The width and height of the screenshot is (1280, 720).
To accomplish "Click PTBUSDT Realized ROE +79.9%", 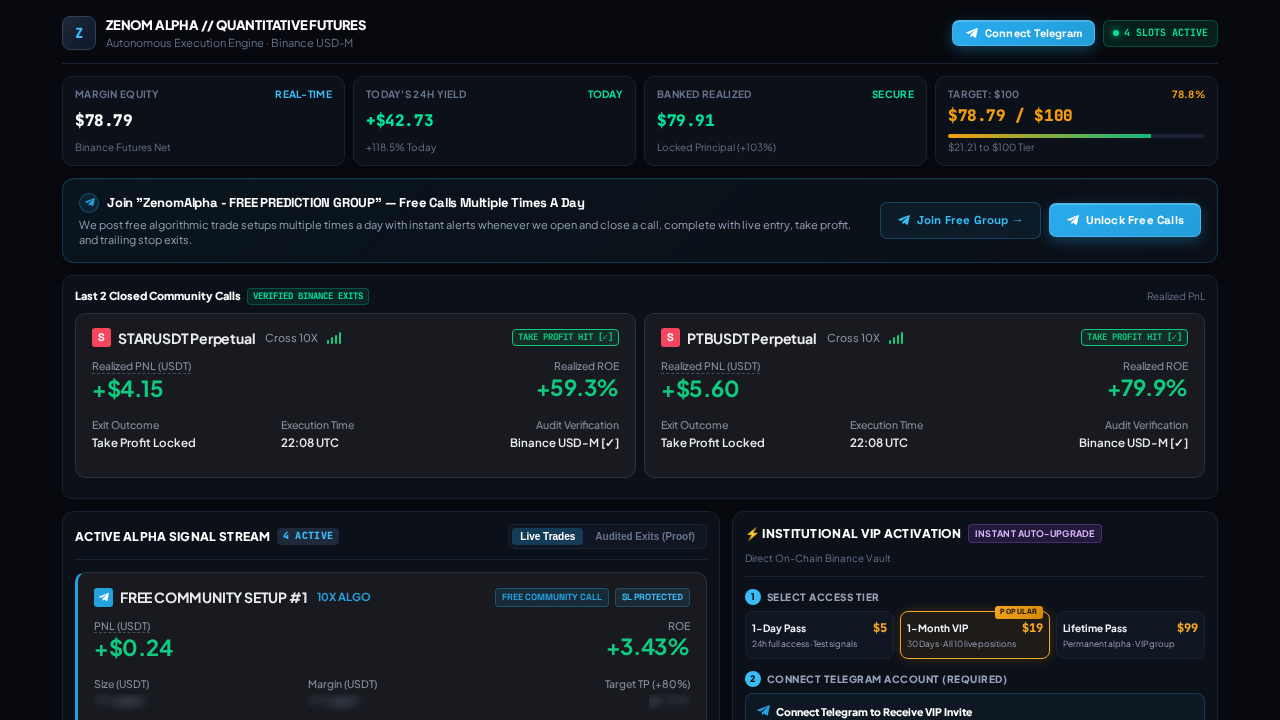I will click(1147, 388).
